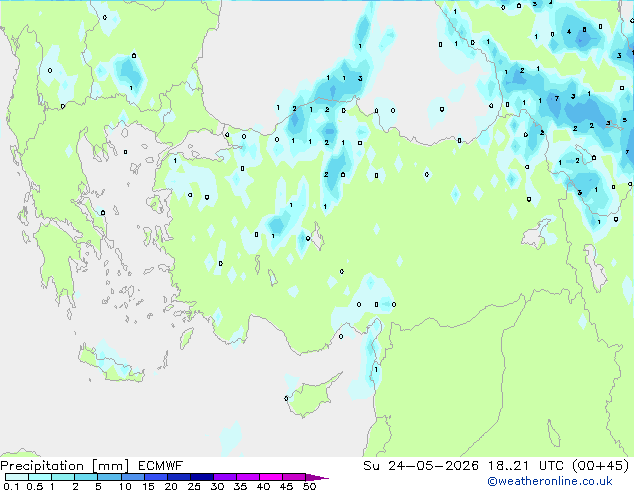The height and width of the screenshot is (490, 634).
Task: Pick the 2–5 mm legend swatch
Action: tap(86, 477)
